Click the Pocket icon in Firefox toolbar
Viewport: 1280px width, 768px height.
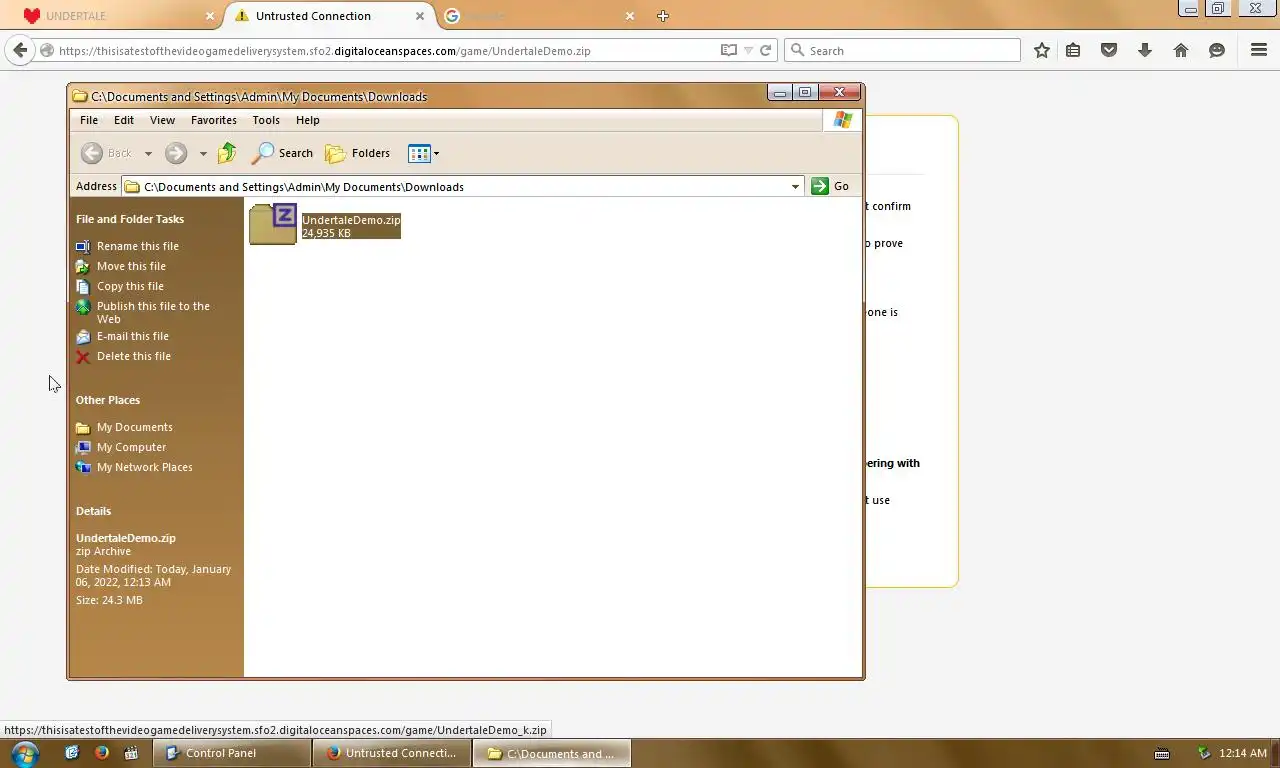coord(1109,50)
